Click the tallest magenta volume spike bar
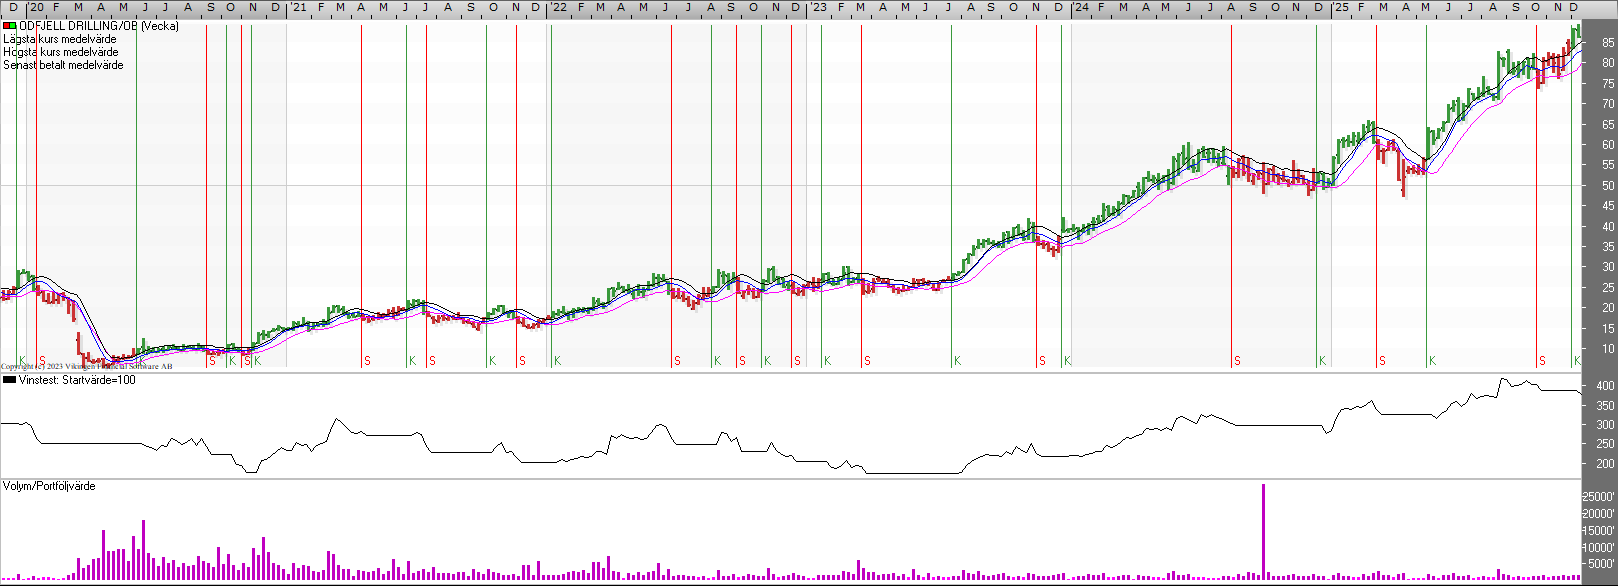This screenshot has width=1618, height=586. pos(1263,530)
